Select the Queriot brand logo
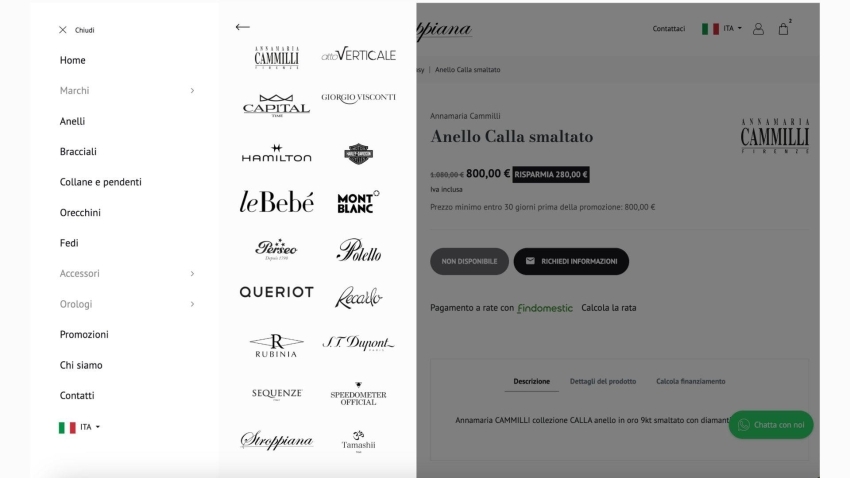 tap(276, 292)
